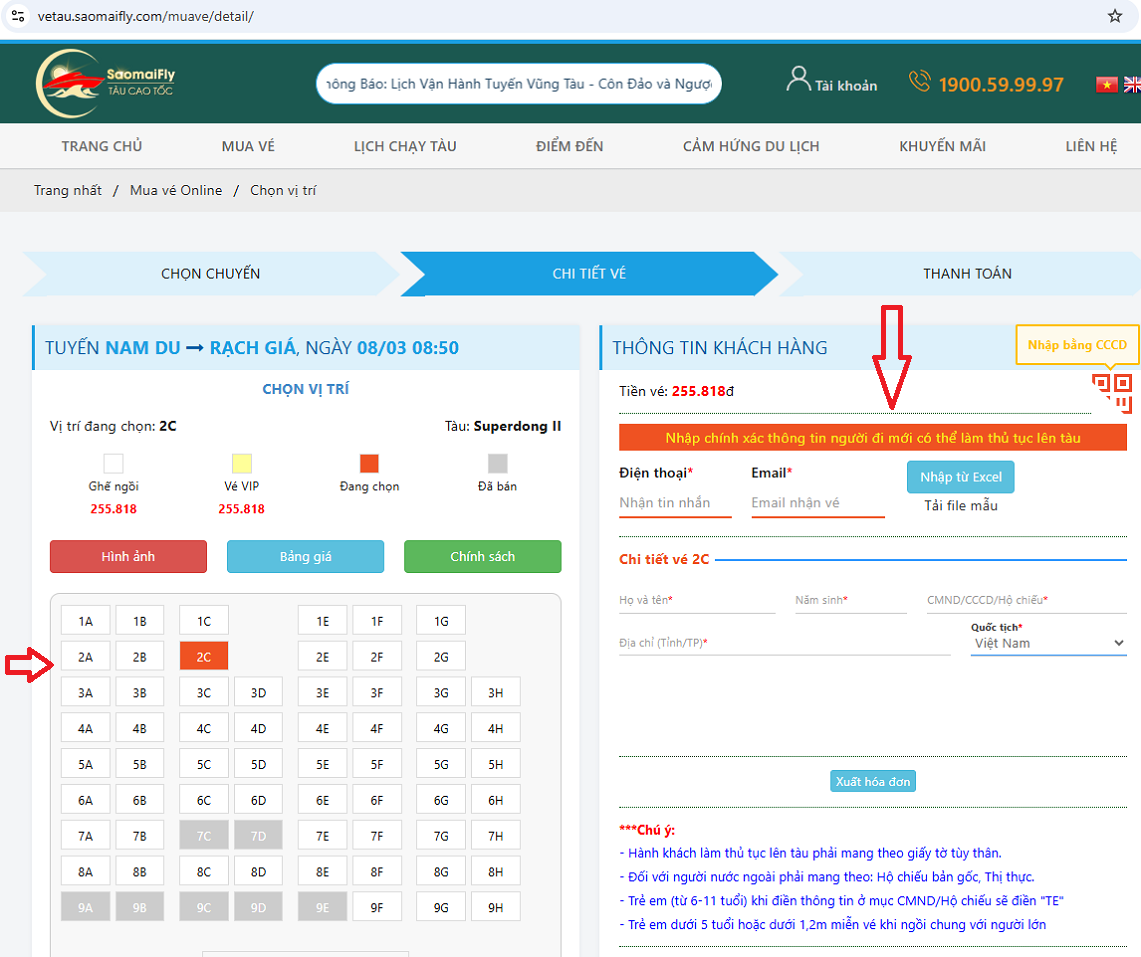Open the Tài khoản account icon
Viewport: 1141px width, 957px height.
(x=798, y=80)
